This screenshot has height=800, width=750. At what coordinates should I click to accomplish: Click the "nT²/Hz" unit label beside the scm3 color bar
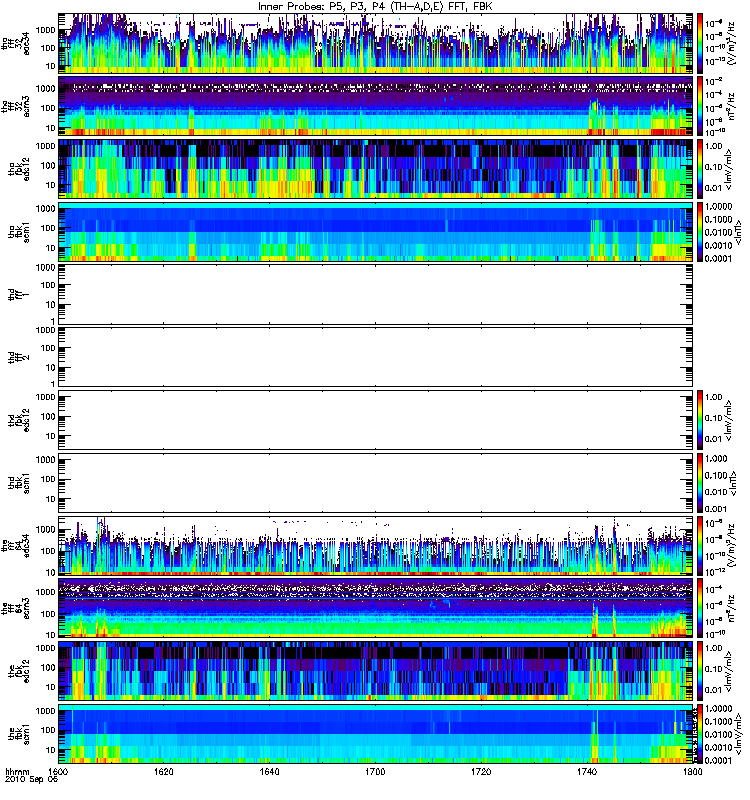(732, 608)
